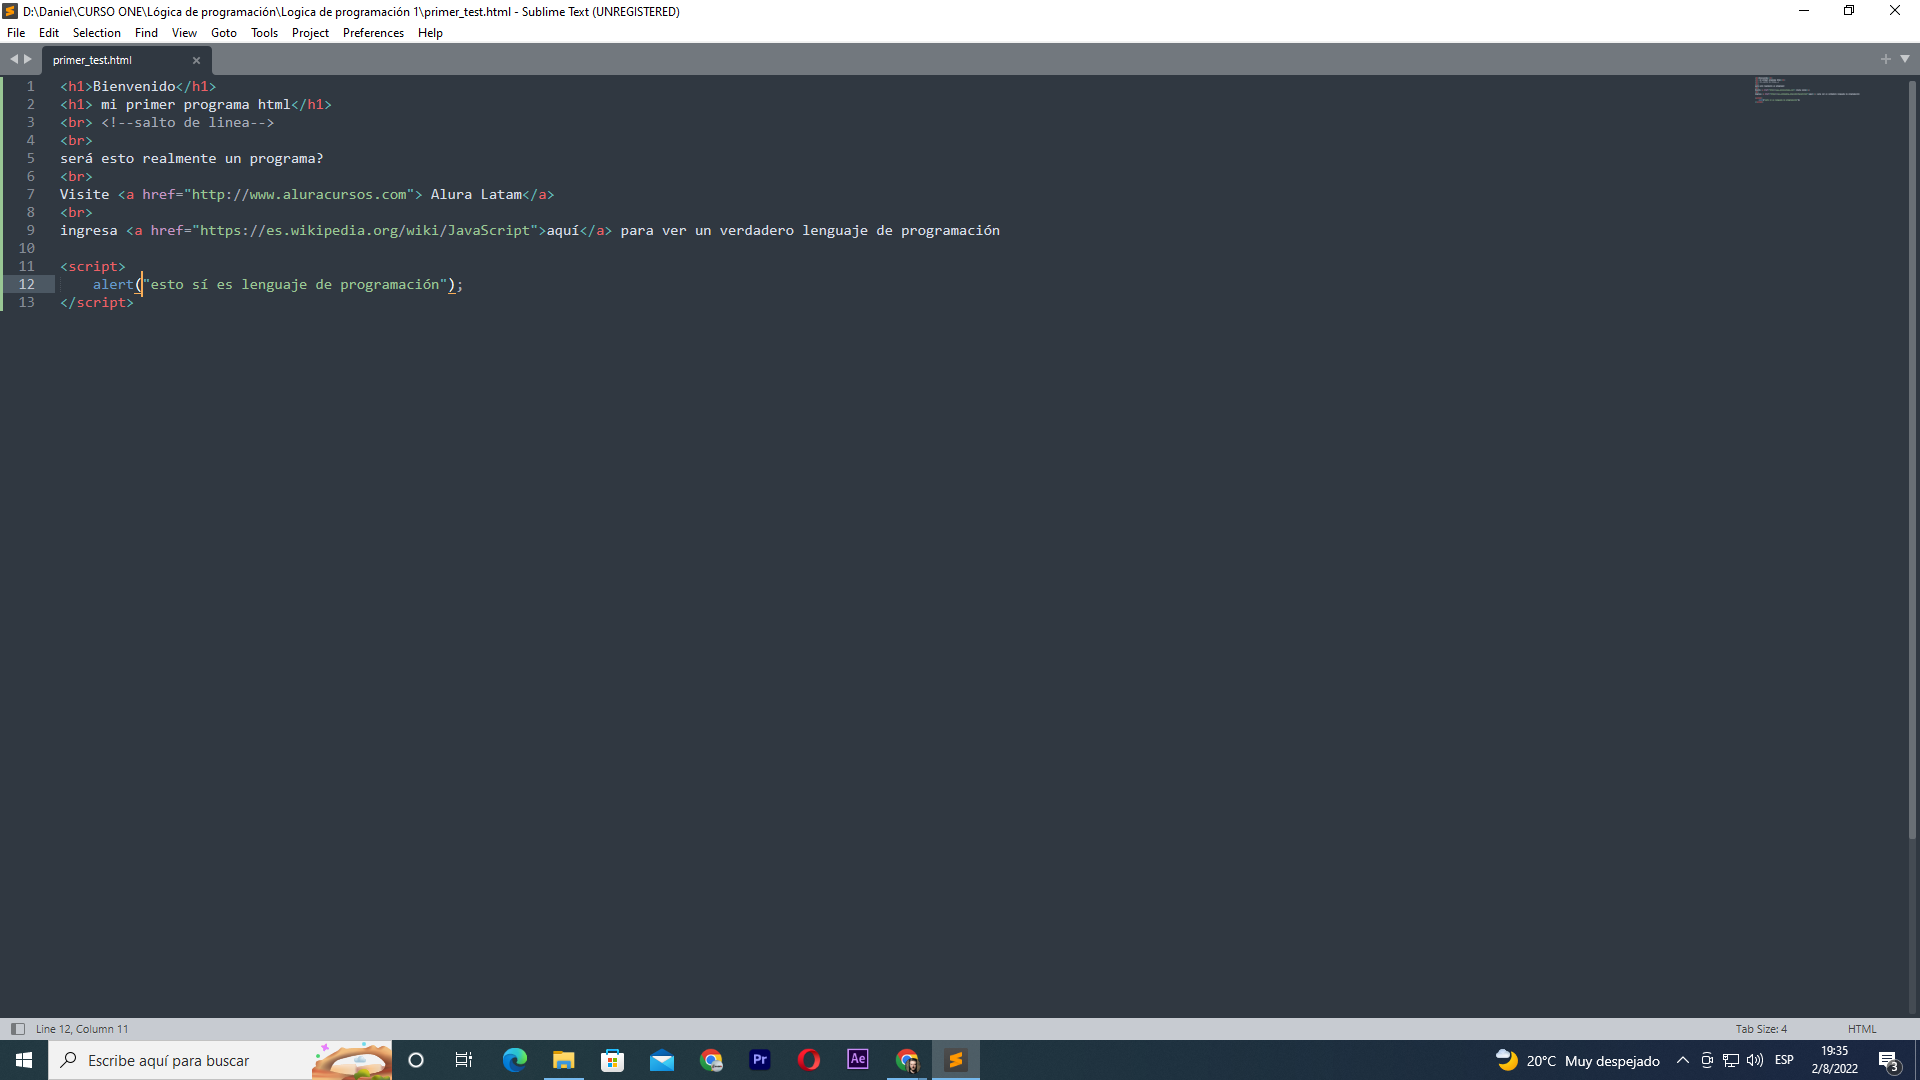Image resolution: width=1920 pixels, height=1080 pixels.
Task: Click the Line 12 Column 11 status indicator
Action: click(82, 1029)
